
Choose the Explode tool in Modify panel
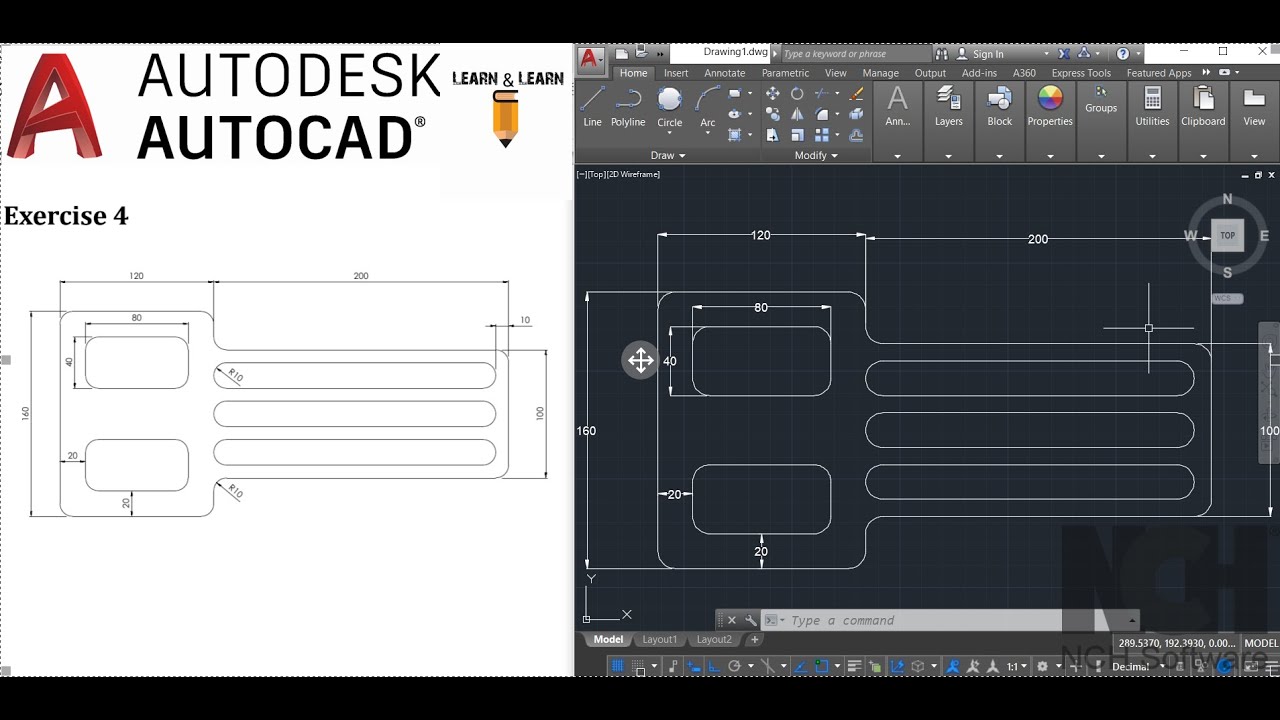856,114
